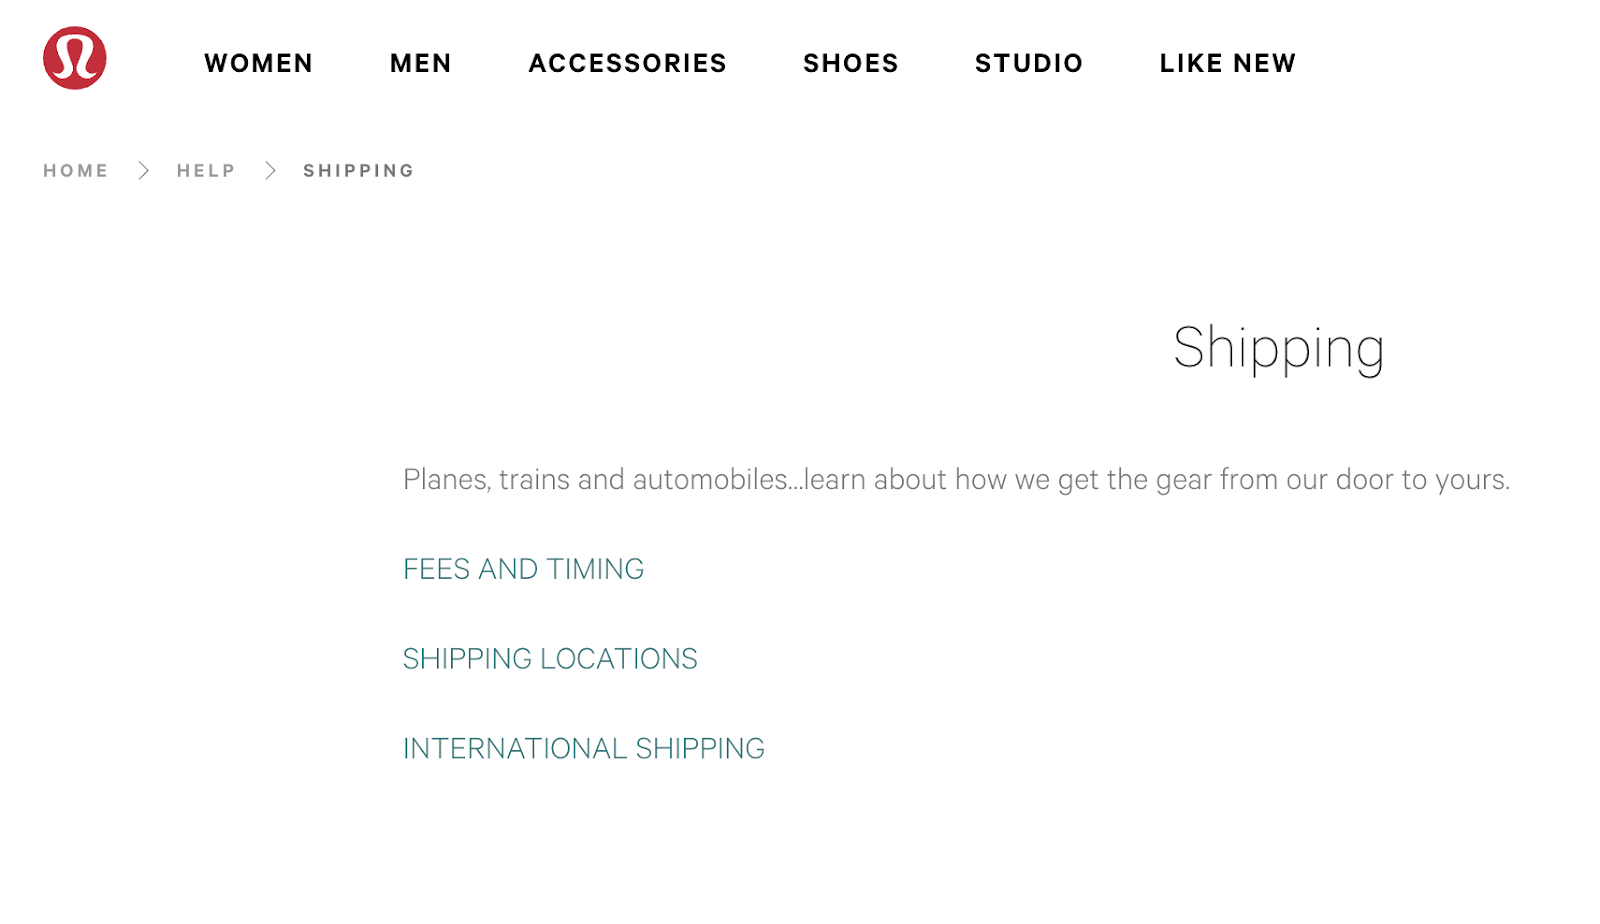Click the large Shipping page heading
Screen dimensions: 1600x924
1278,348
